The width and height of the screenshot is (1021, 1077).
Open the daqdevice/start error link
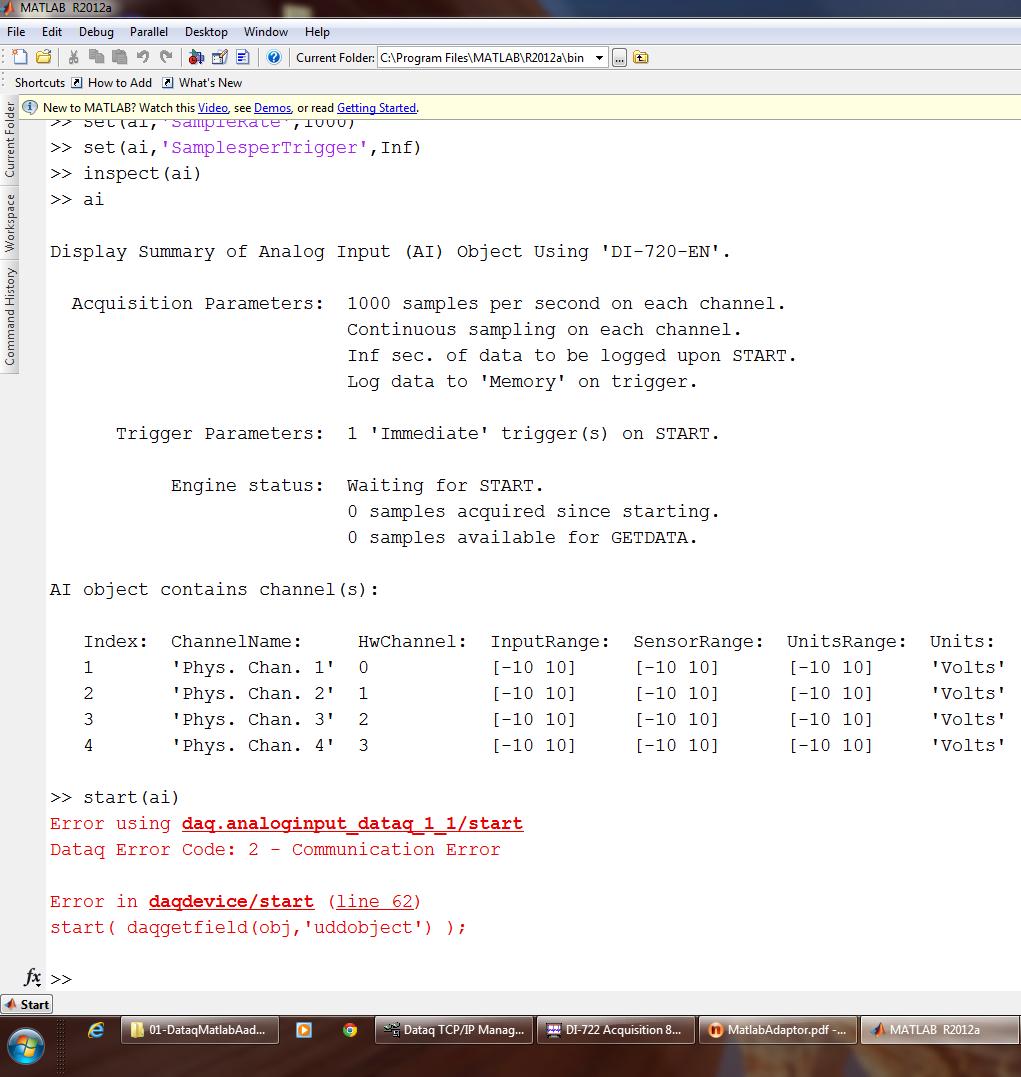coord(231,901)
